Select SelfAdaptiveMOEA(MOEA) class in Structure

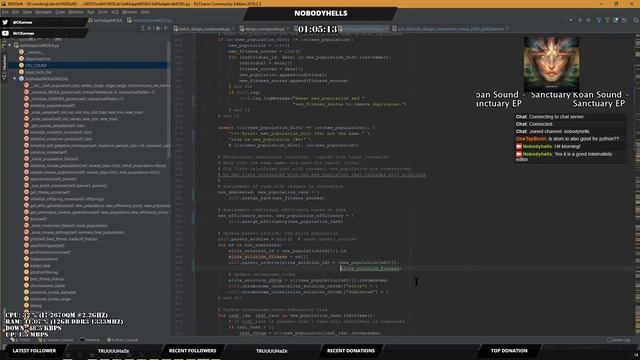tap(44, 79)
